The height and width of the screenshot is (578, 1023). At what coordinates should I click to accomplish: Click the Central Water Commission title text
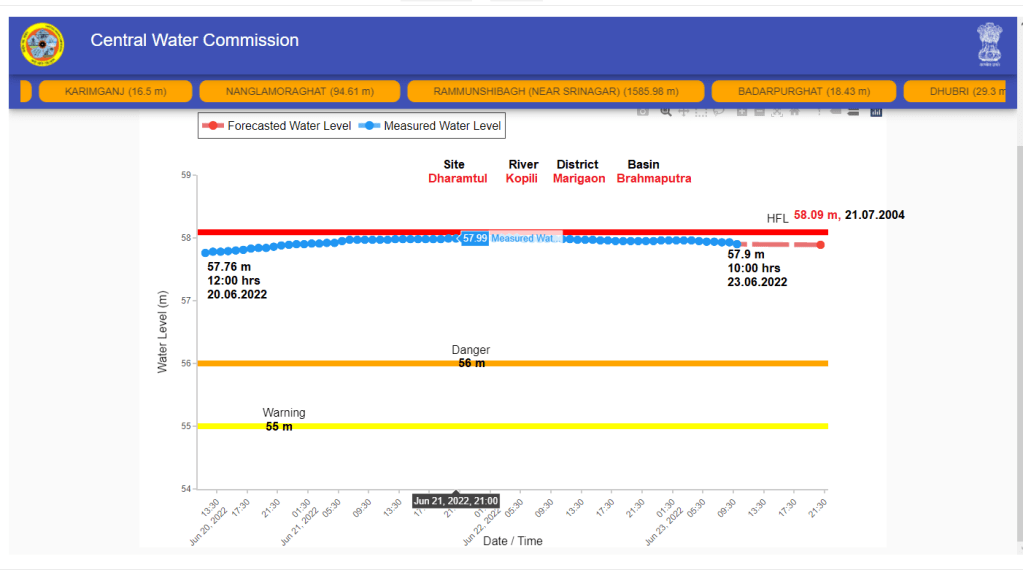tap(195, 41)
